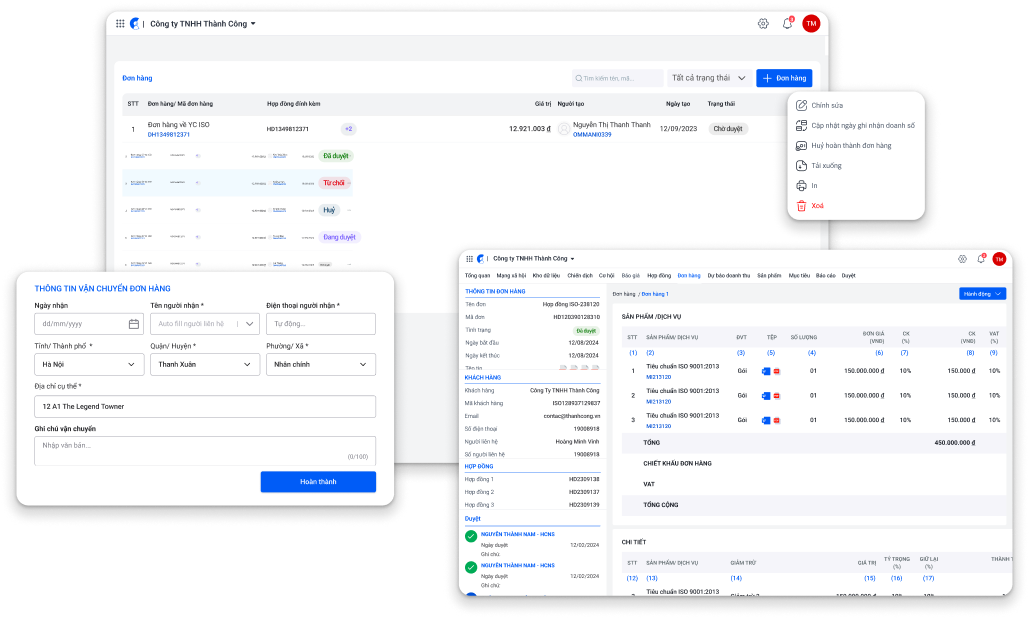1029x618 pixels.
Task: Click the red trash icon beside Xoá
Action: coord(801,205)
